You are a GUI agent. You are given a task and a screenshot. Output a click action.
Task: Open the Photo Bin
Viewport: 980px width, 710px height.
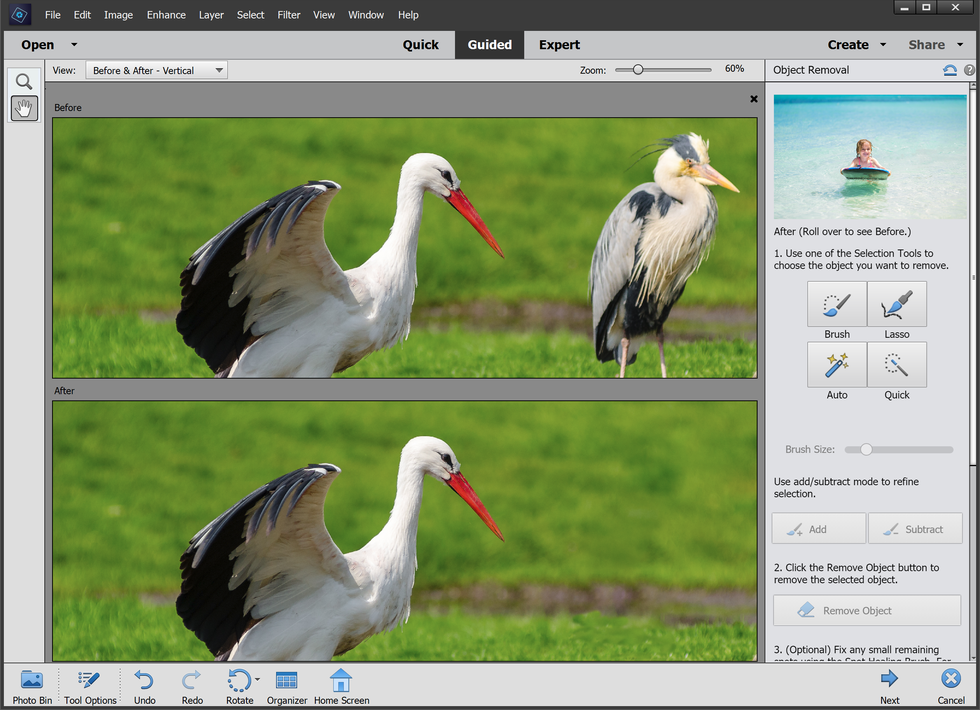tap(32, 686)
